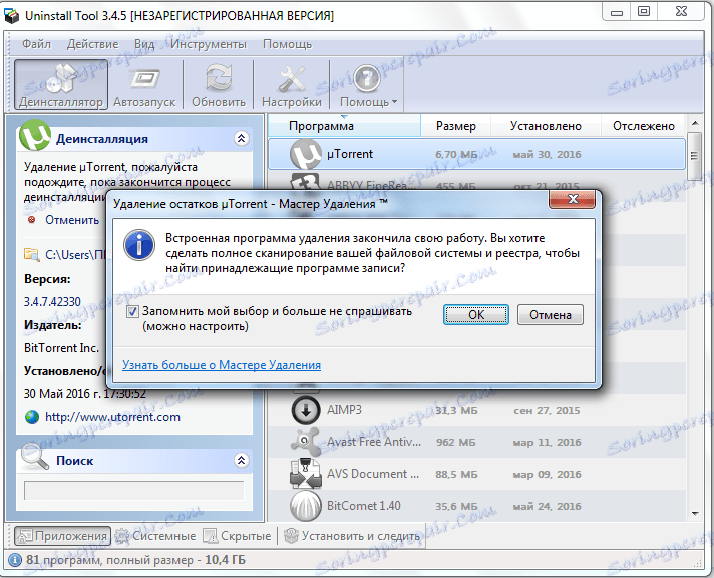
Task: Click the 'сен 27, 2015' date cell
Action: tap(546, 410)
